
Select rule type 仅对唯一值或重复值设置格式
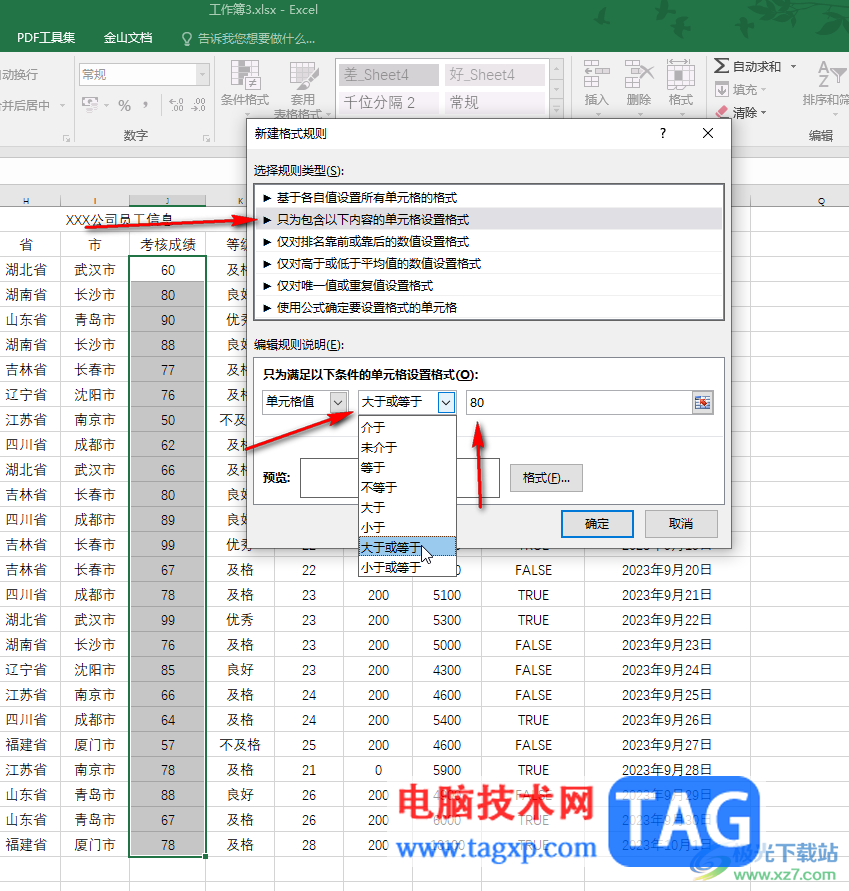click(489, 285)
